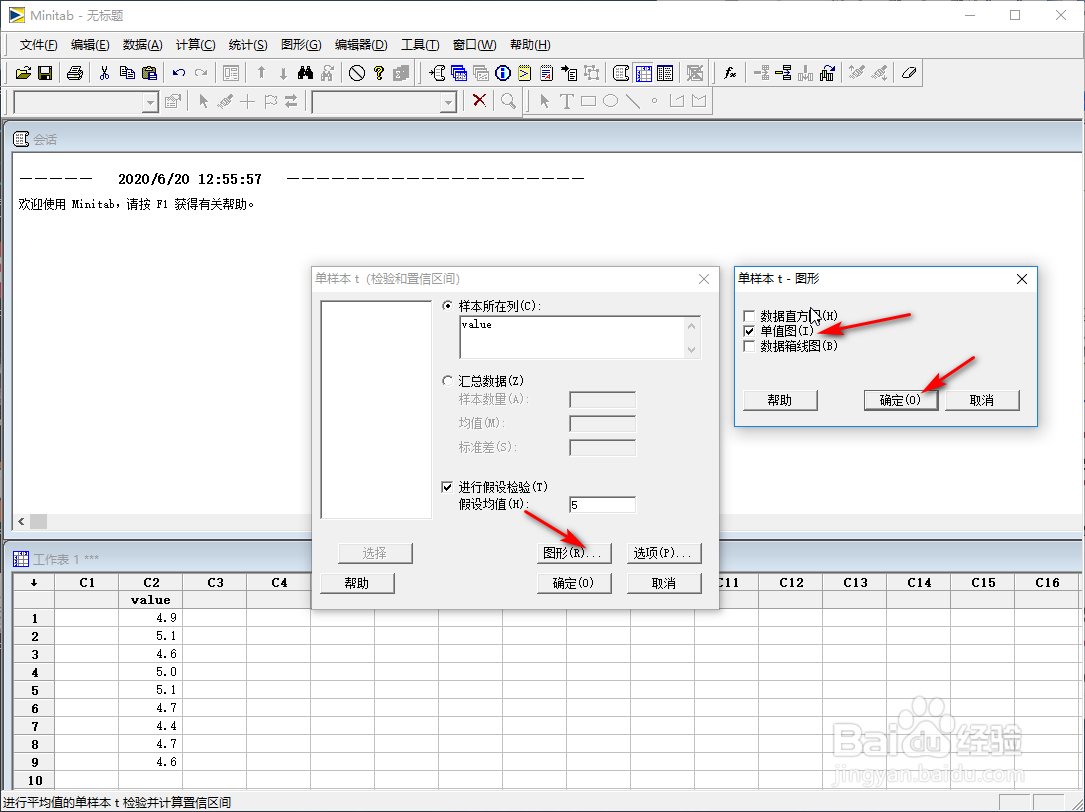The height and width of the screenshot is (812, 1085).
Task: Click the Open file folder icon
Action: 23,73
